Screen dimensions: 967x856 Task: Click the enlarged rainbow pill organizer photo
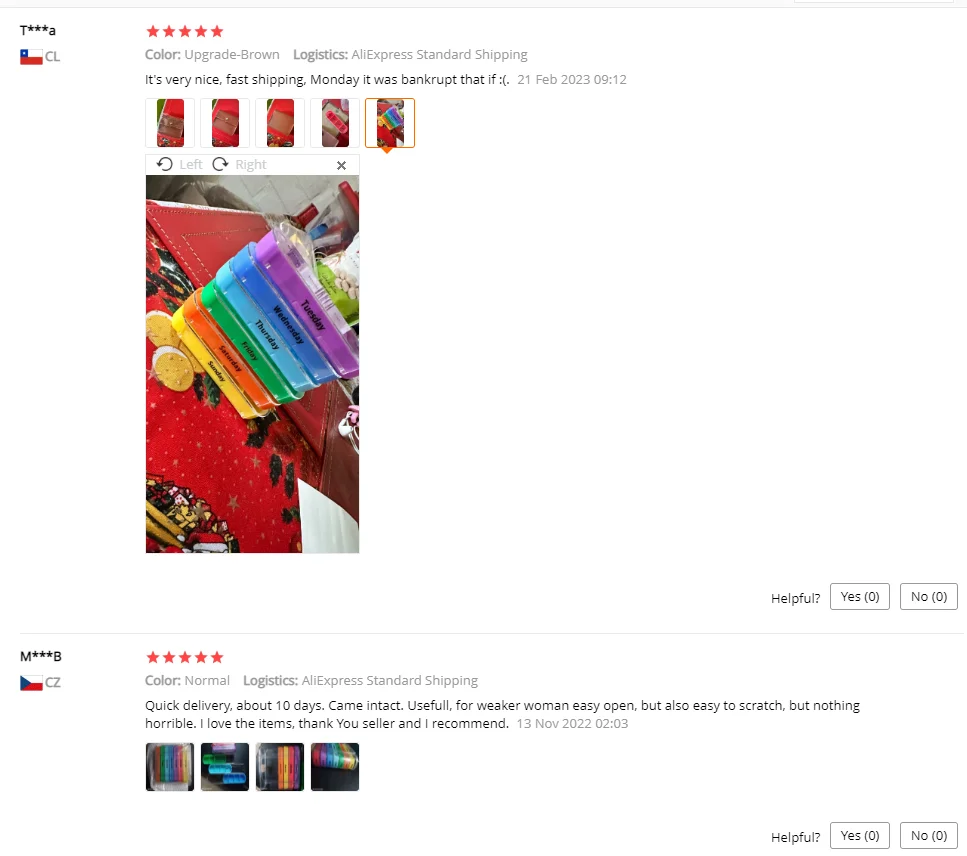tap(252, 364)
